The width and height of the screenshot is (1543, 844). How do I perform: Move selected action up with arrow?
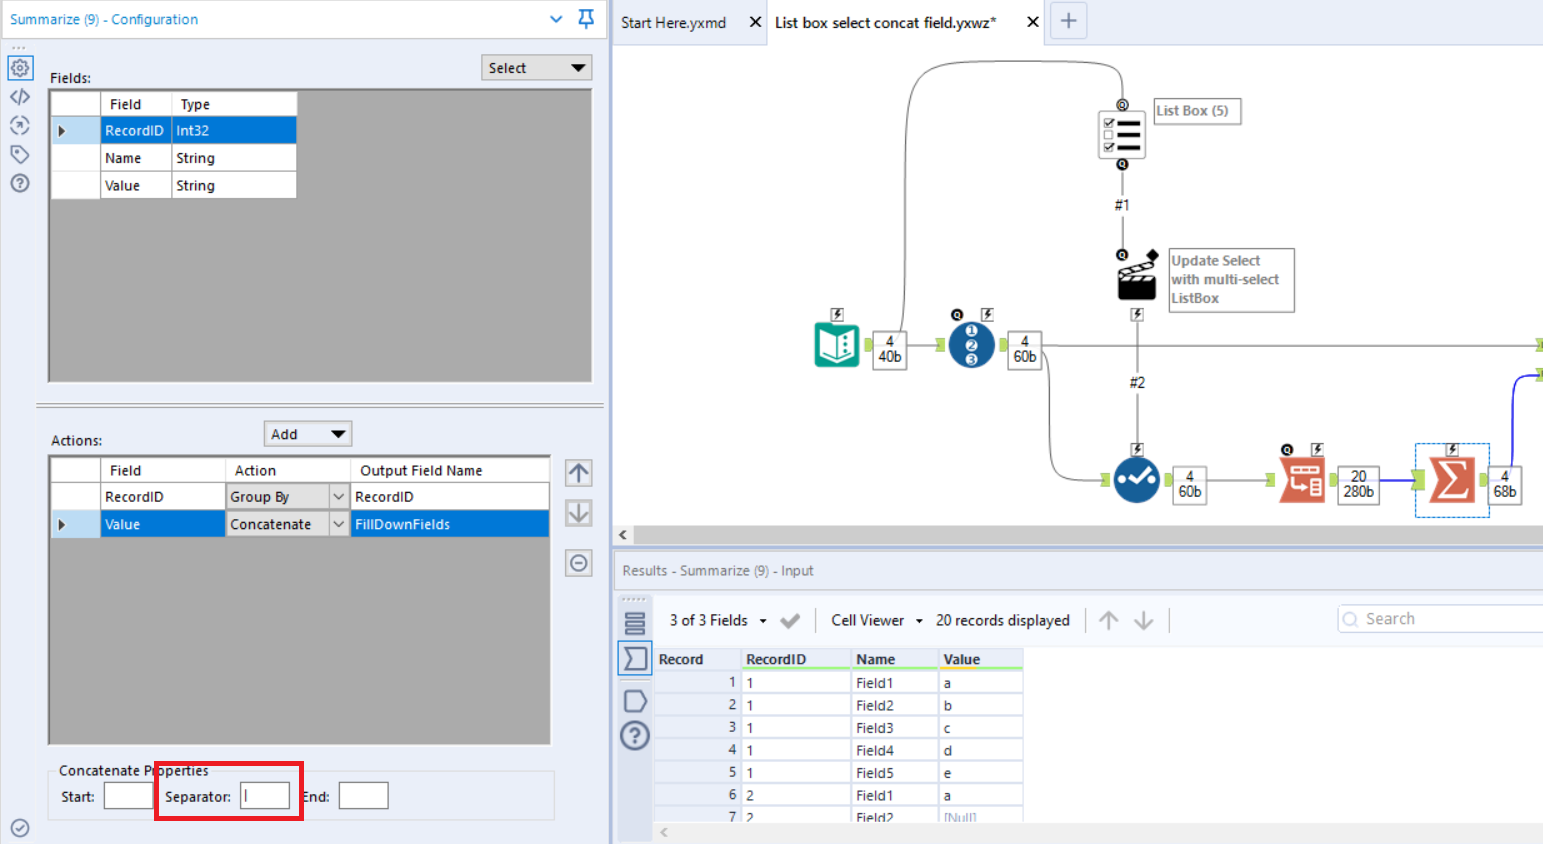tap(579, 473)
